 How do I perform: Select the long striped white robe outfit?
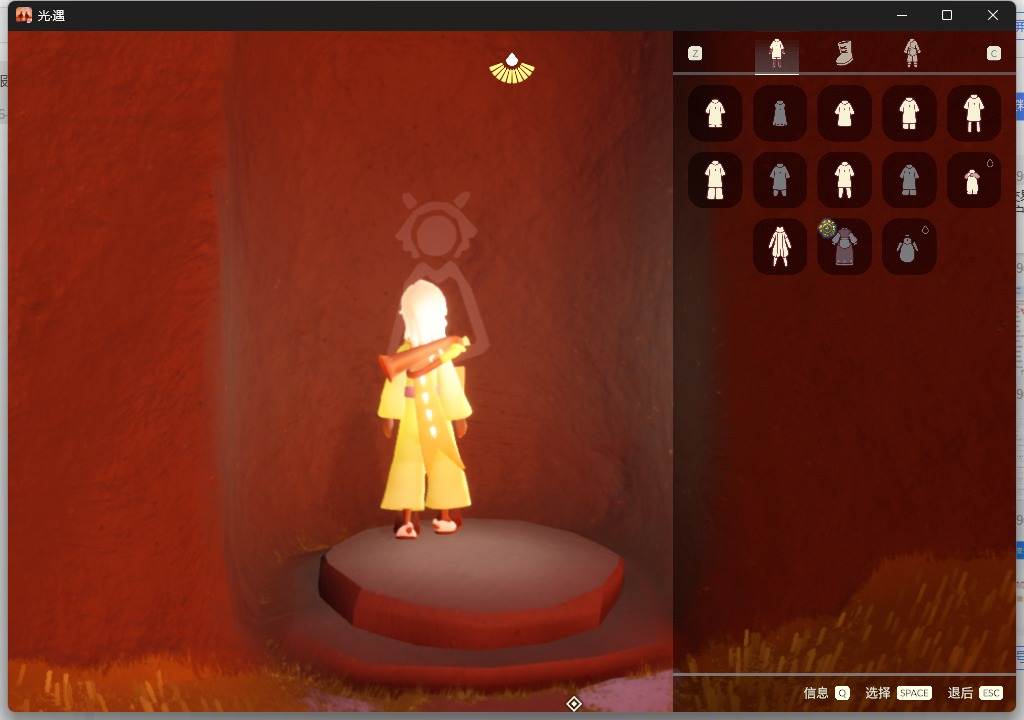[780, 246]
